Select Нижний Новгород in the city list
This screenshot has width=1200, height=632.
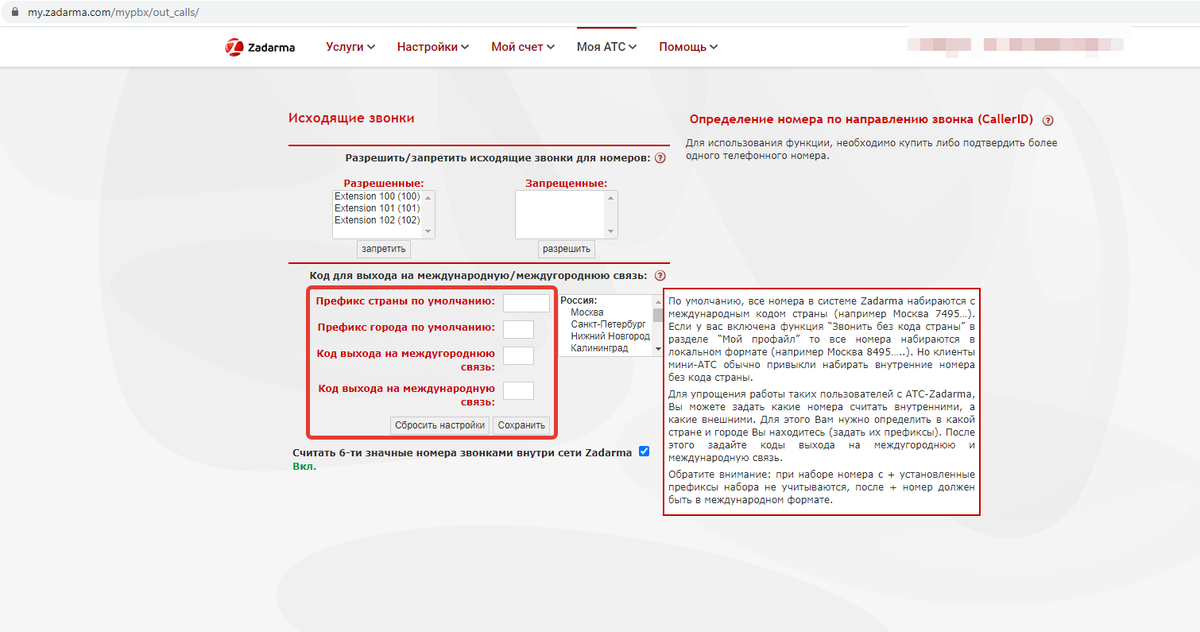(610, 337)
